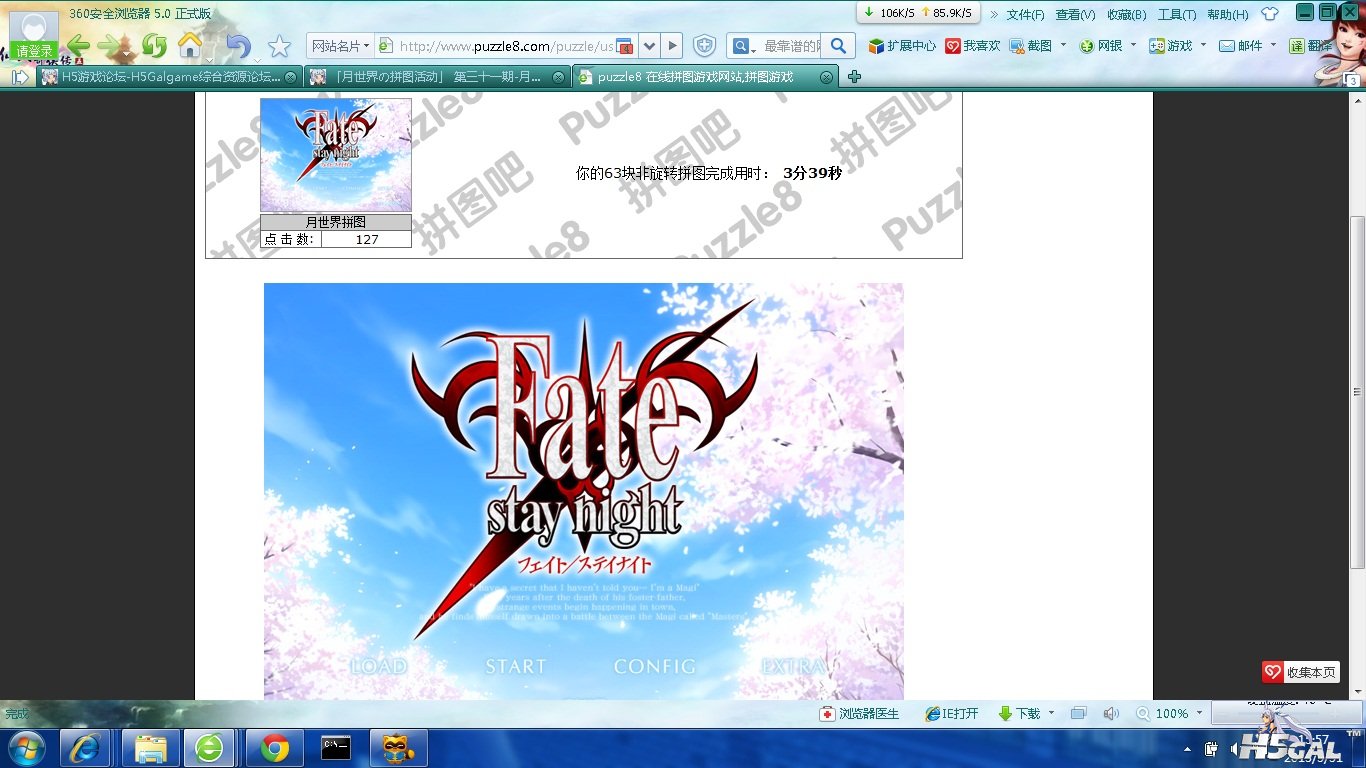This screenshot has width=1366, height=768.
Task: Bookmark this page with the star icon
Action: 279,46
